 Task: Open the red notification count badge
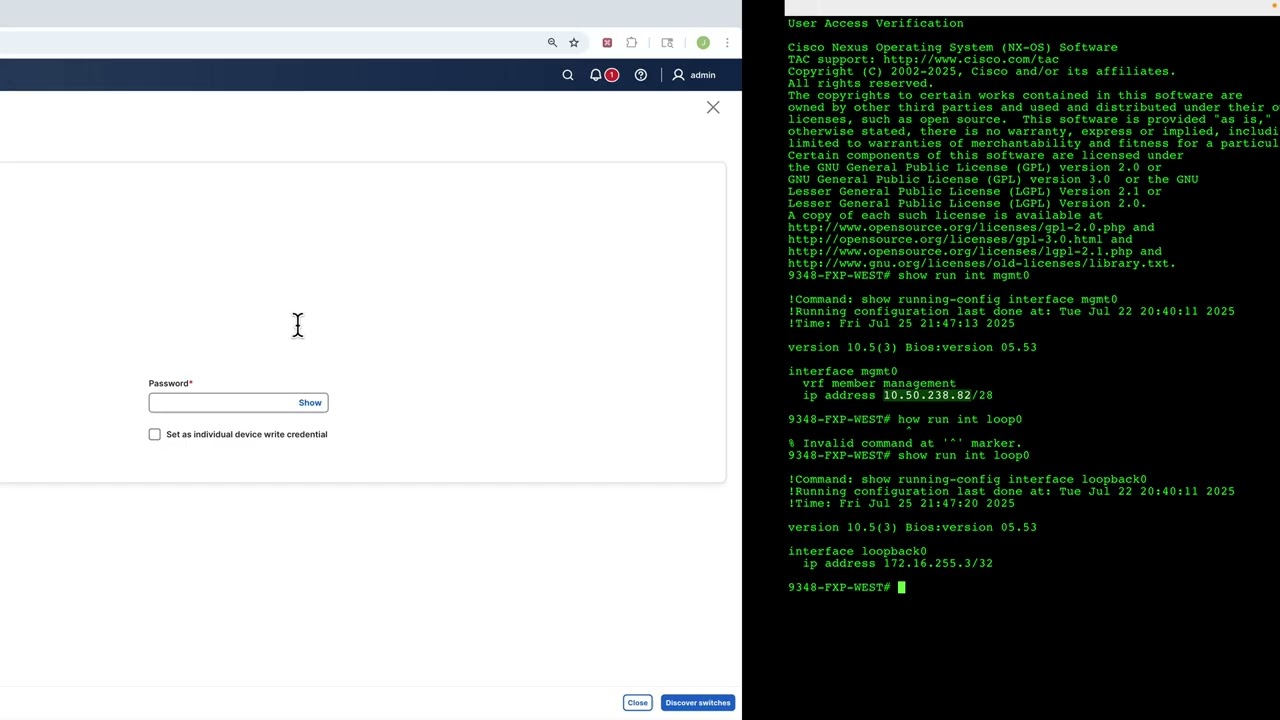tap(611, 75)
